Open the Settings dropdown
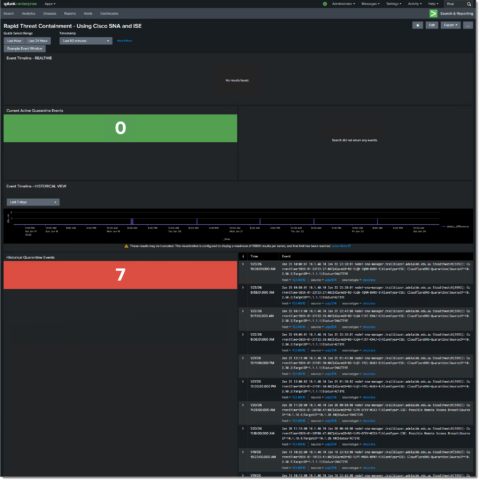Image resolution: width=480 pixels, height=480 pixels. [x=394, y=4]
